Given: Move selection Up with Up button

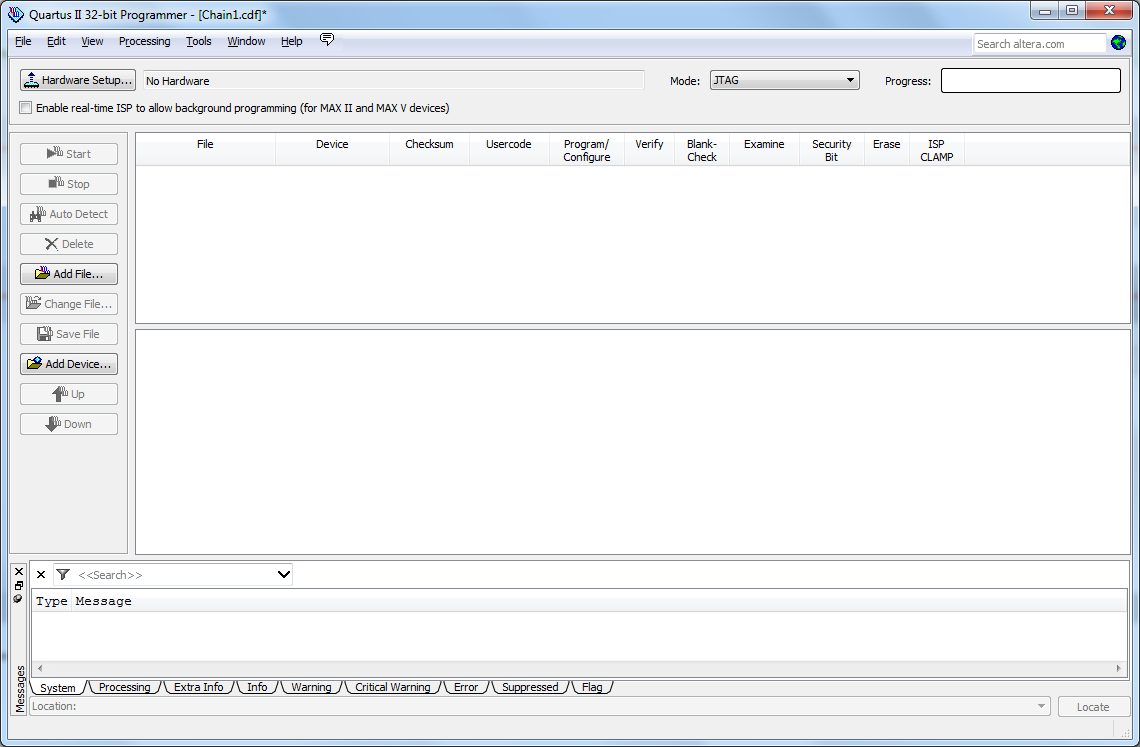Looking at the screenshot, I should click(69, 394).
